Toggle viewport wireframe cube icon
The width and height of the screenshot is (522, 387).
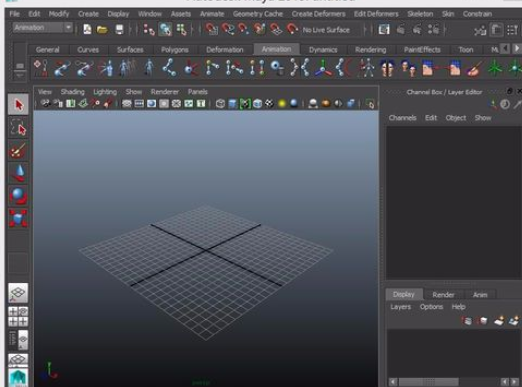point(220,104)
